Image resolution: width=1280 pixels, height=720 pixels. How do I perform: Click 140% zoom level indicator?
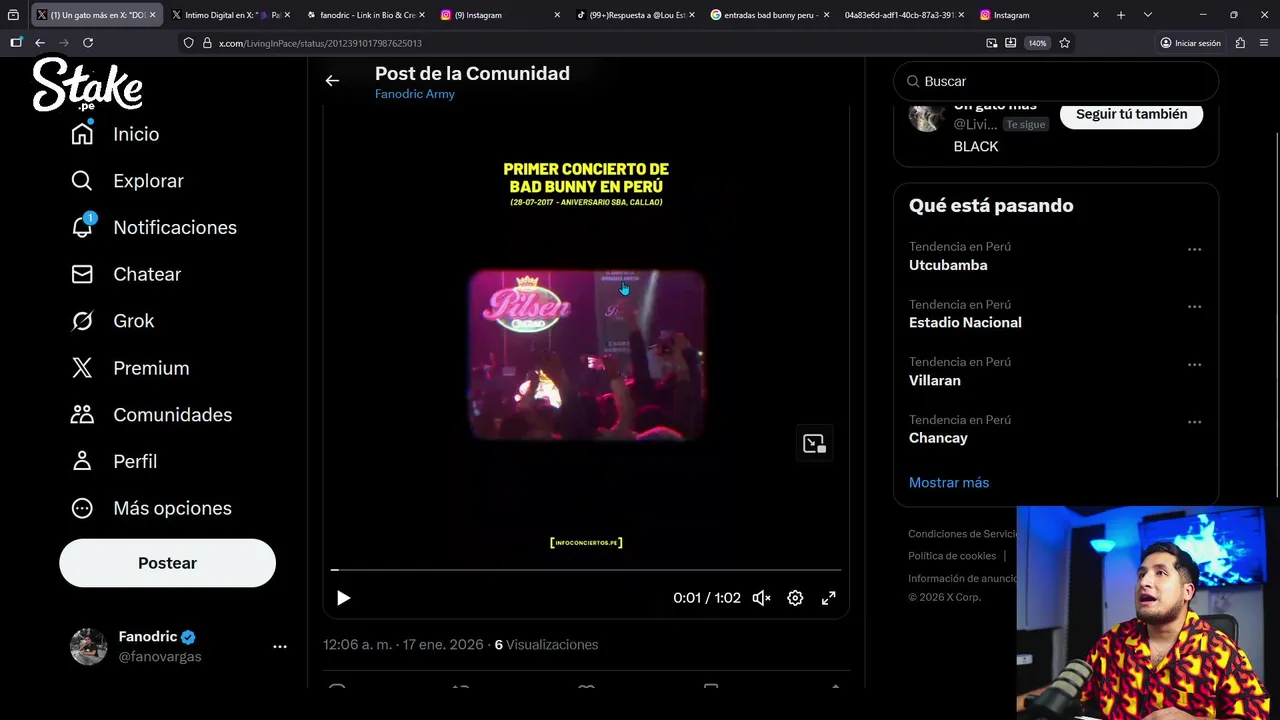point(1037,43)
